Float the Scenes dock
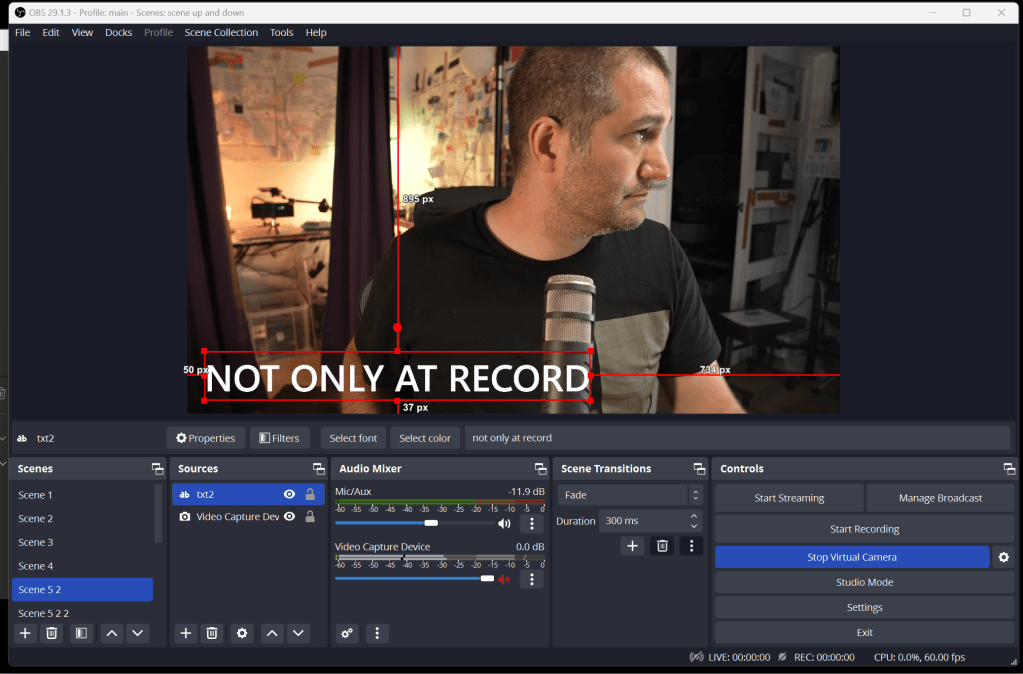 (158, 468)
